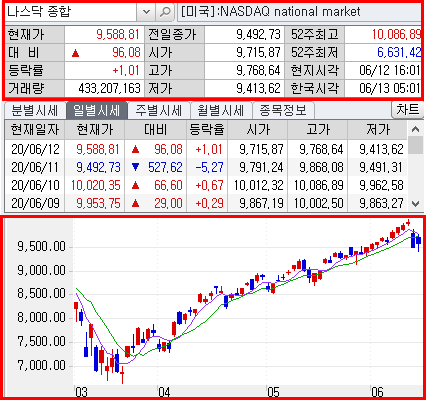
Task: Click the magnifier search icon
Action: [165, 12]
